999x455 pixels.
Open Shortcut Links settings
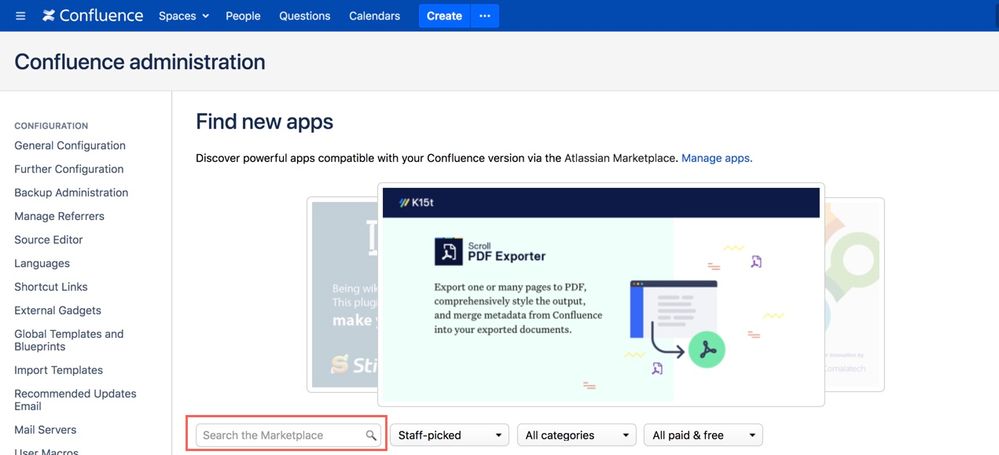tap(51, 287)
